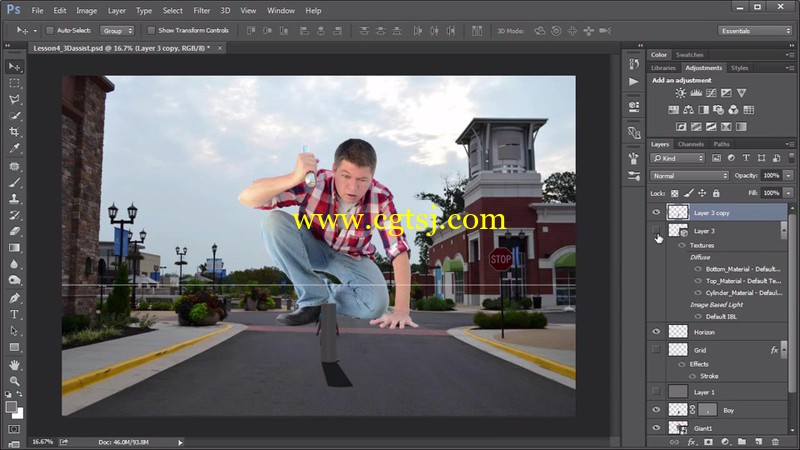The image size is (800, 450).
Task: Hide the Boy layer
Action: pos(656,409)
